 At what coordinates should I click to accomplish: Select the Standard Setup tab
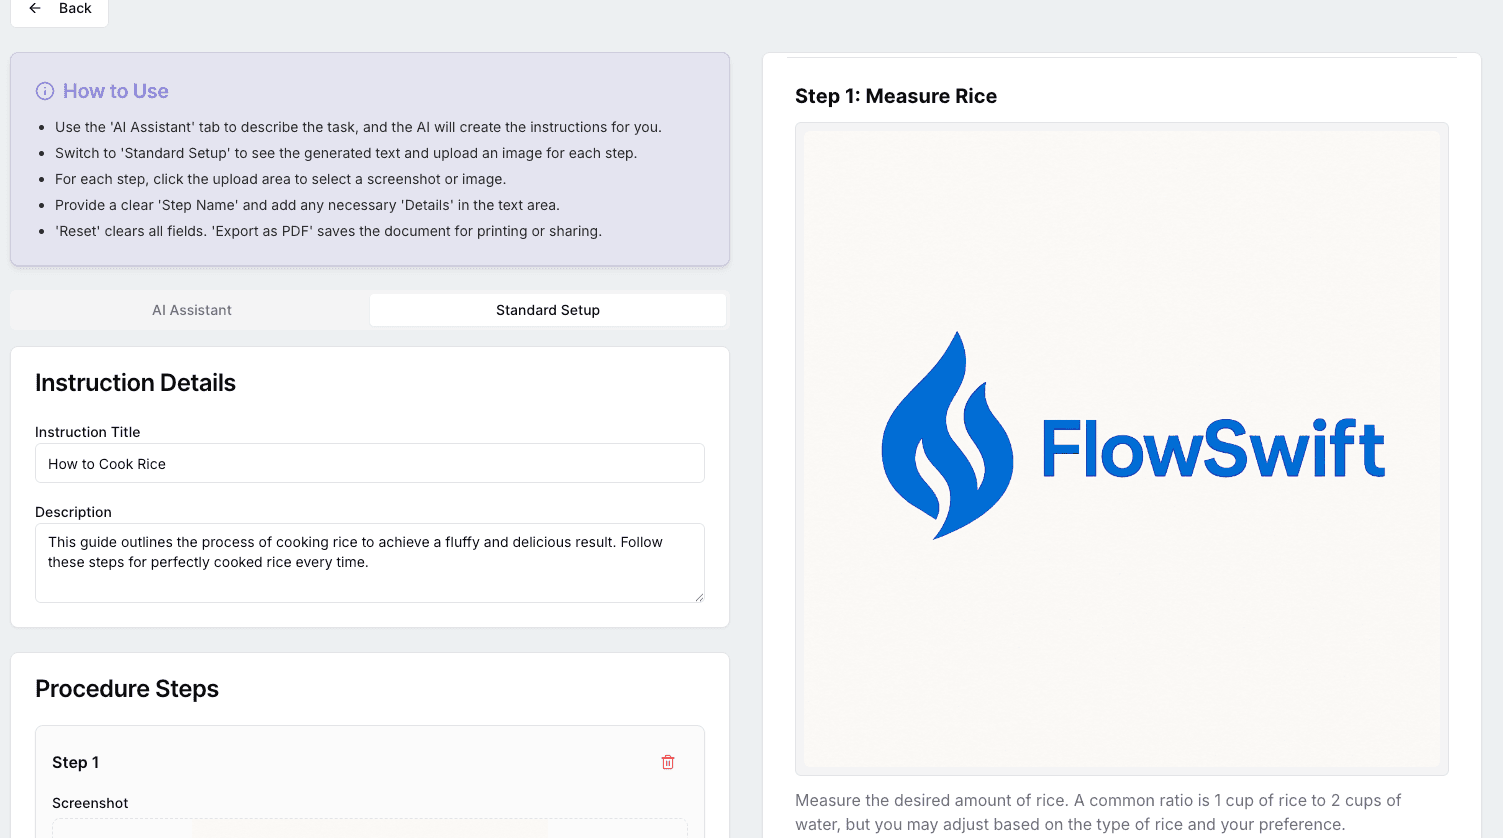[x=548, y=310]
